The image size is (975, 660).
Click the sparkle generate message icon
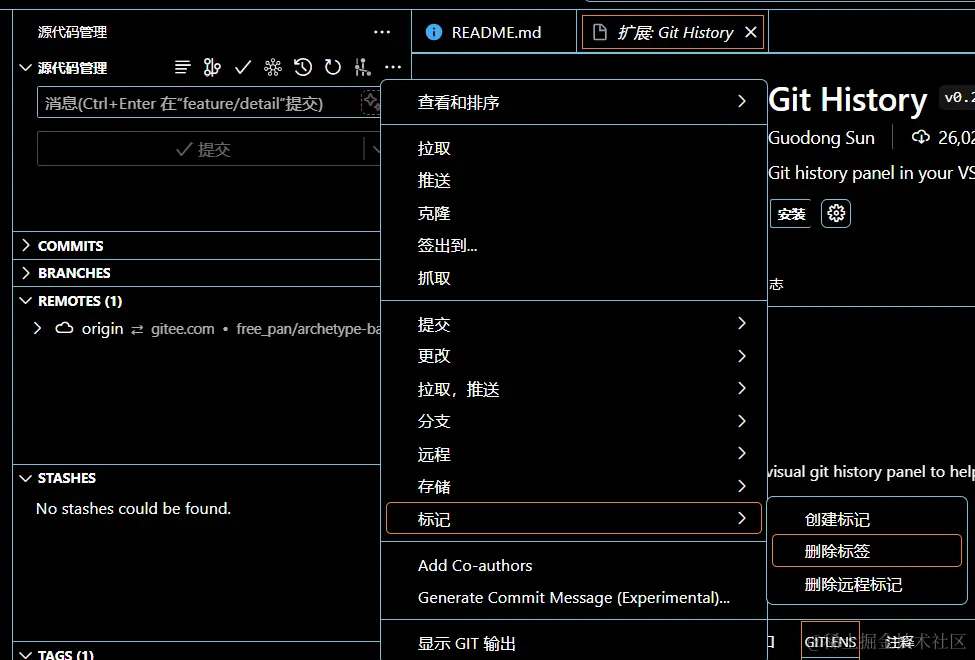tap(371, 102)
